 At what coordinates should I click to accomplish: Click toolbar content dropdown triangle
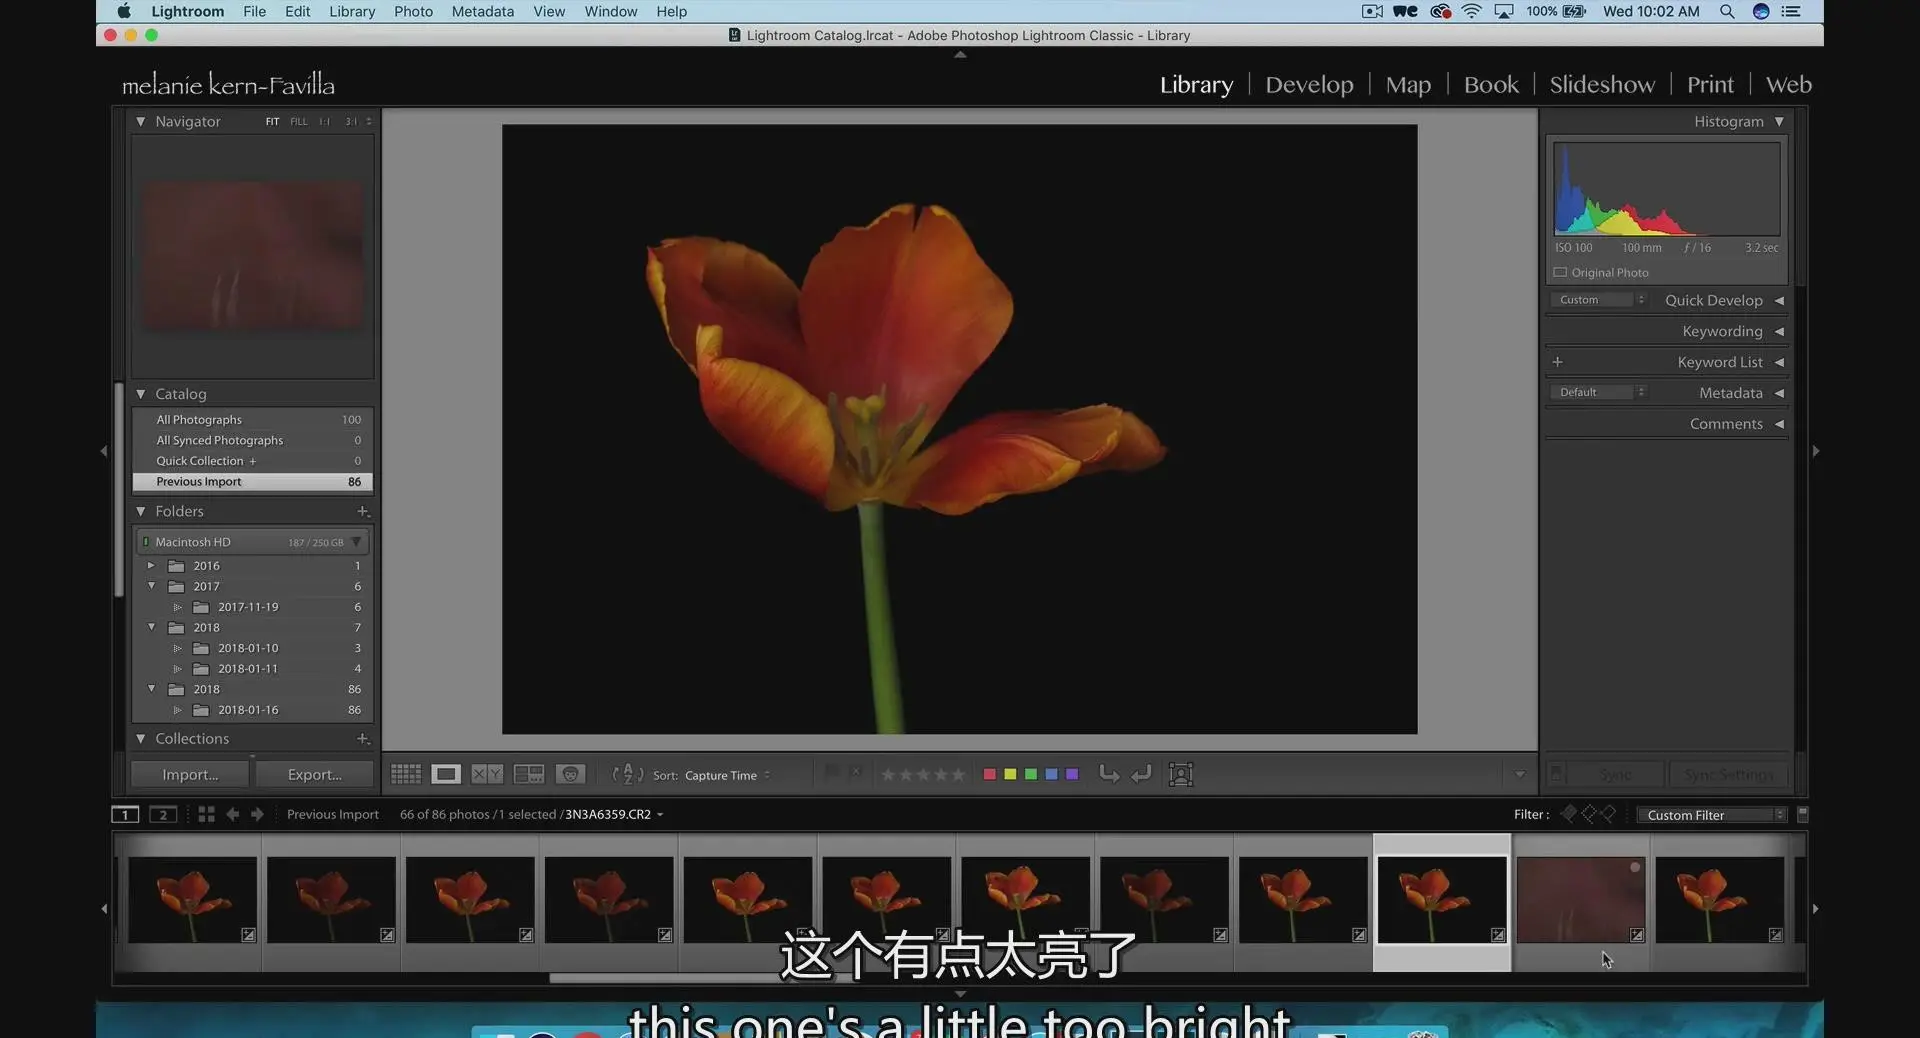(1519, 774)
